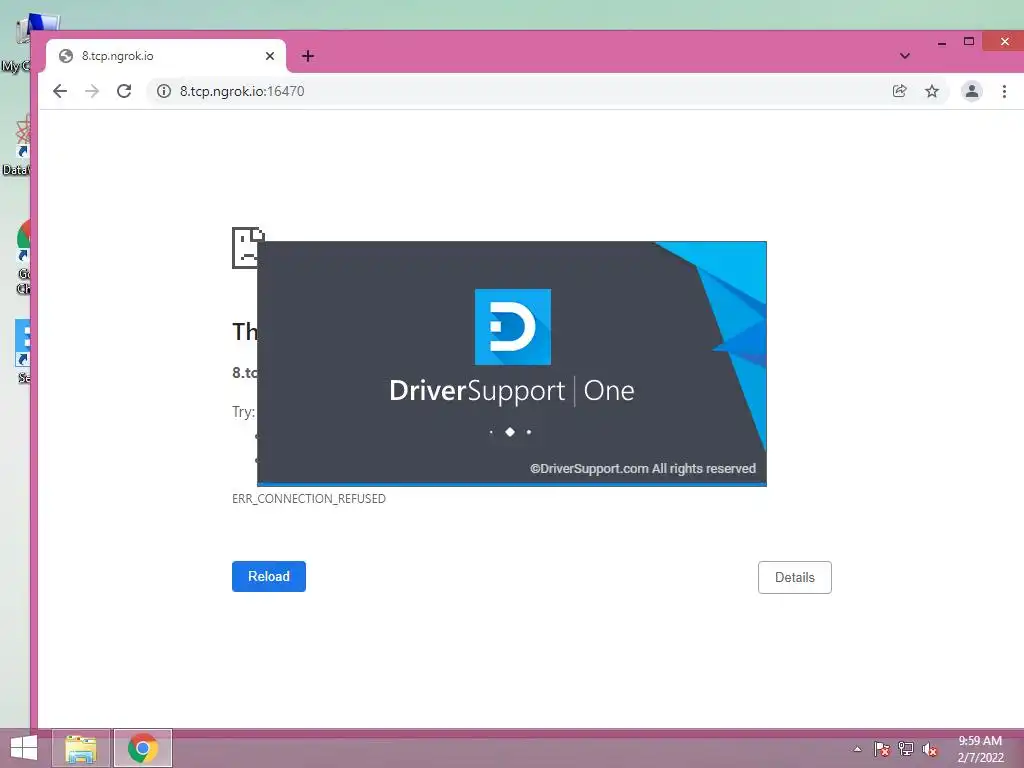Close the Chrome window

coord(1004,42)
